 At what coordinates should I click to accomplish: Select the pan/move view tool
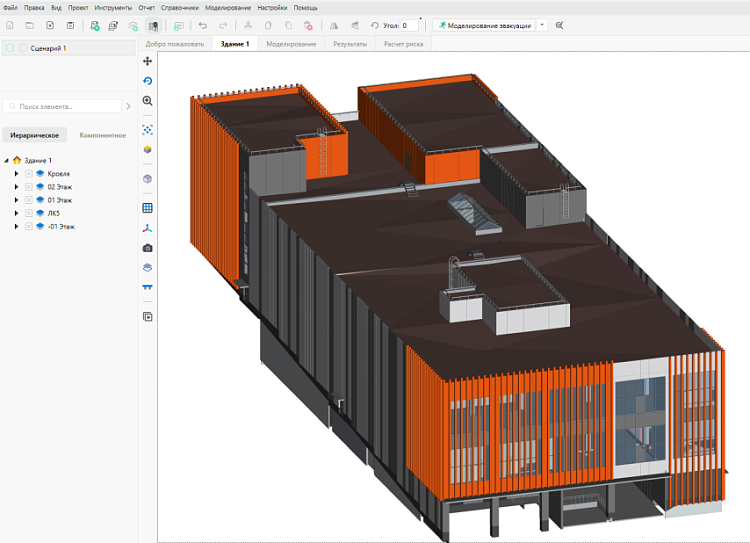pos(147,61)
